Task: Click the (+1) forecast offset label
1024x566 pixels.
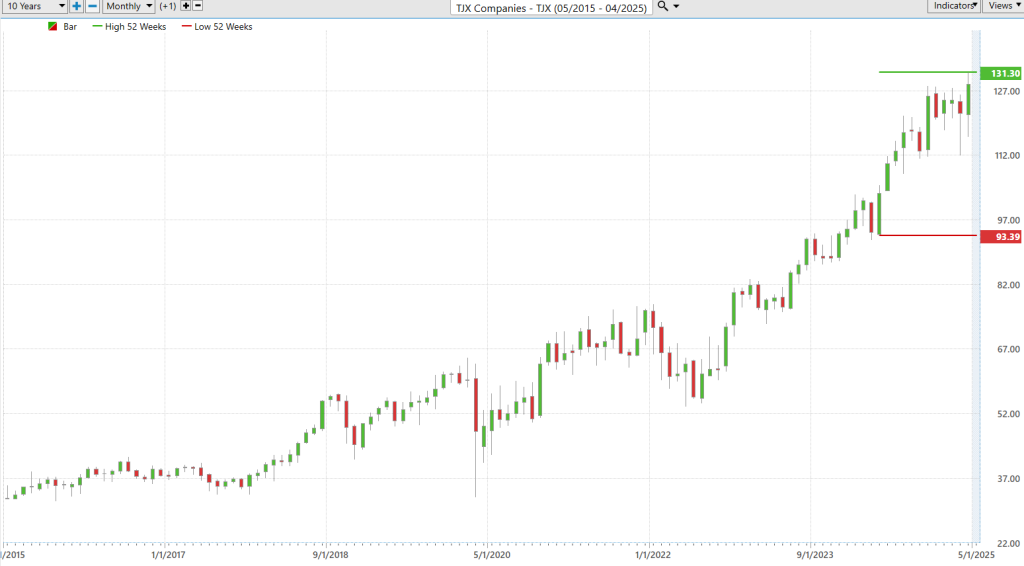Action: click(168, 6)
